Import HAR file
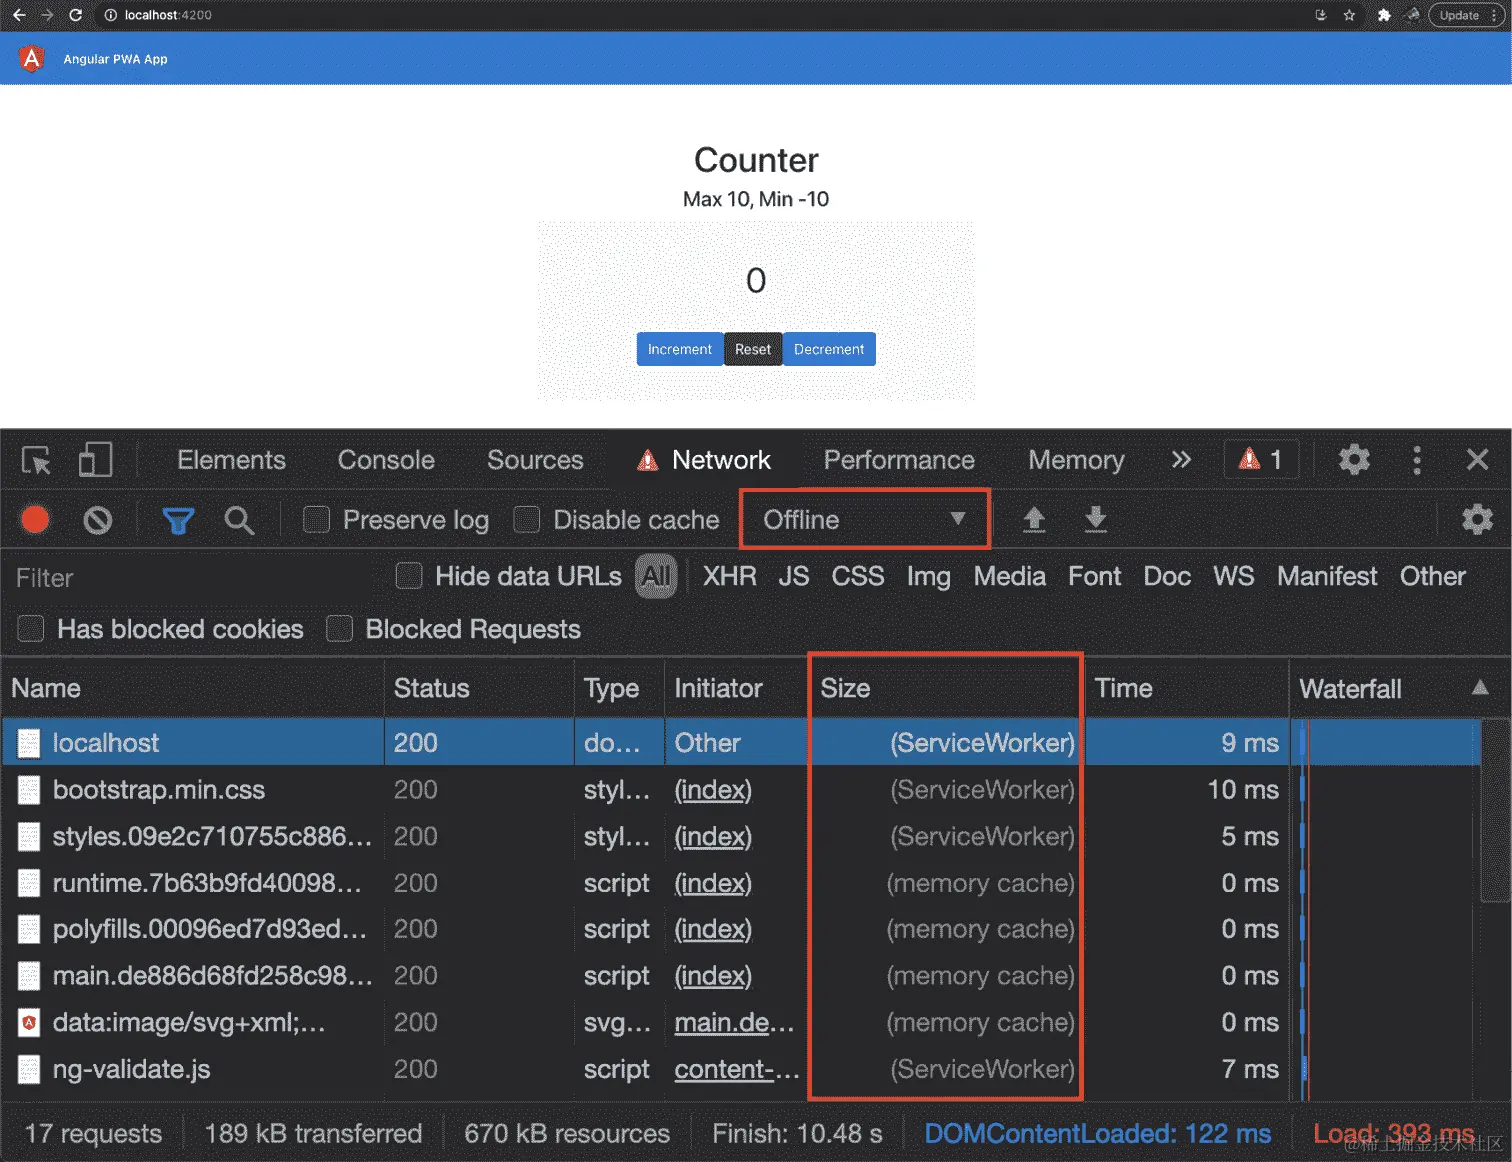The image size is (1512, 1162). (1034, 520)
